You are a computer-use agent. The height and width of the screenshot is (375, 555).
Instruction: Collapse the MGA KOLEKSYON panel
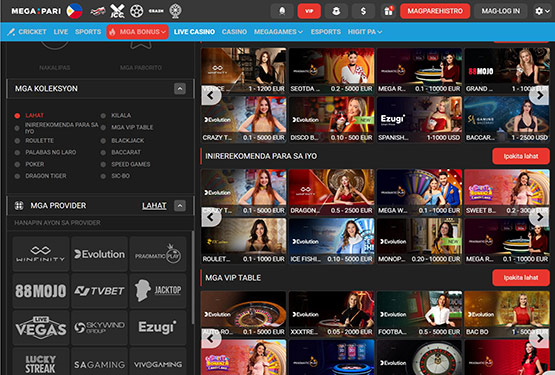(x=180, y=89)
